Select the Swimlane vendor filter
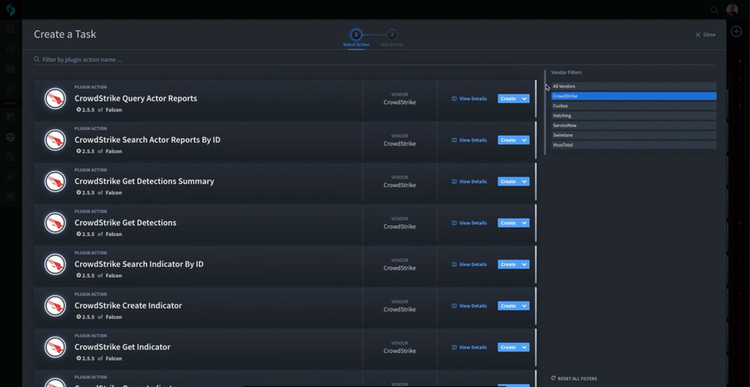The height and width of the screenshot is (387, 750). point(634,135)
